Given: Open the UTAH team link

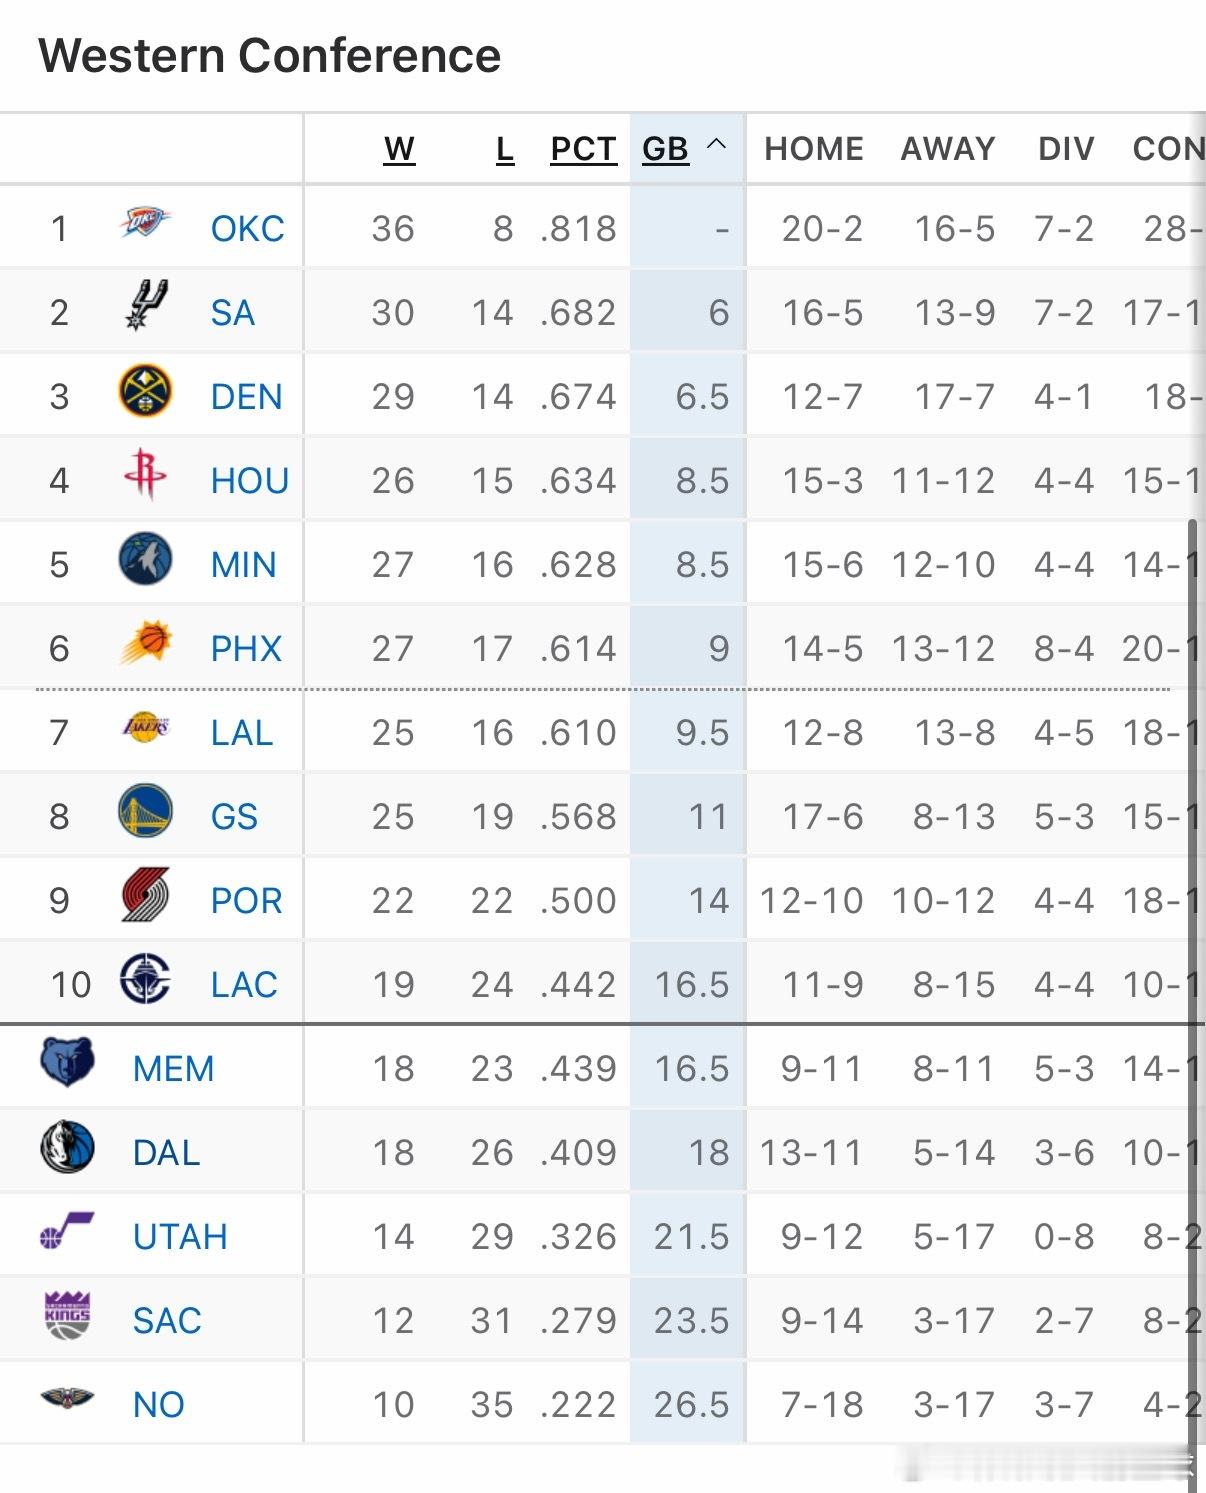Looking at the screenshot, I should click(180, 1237).
